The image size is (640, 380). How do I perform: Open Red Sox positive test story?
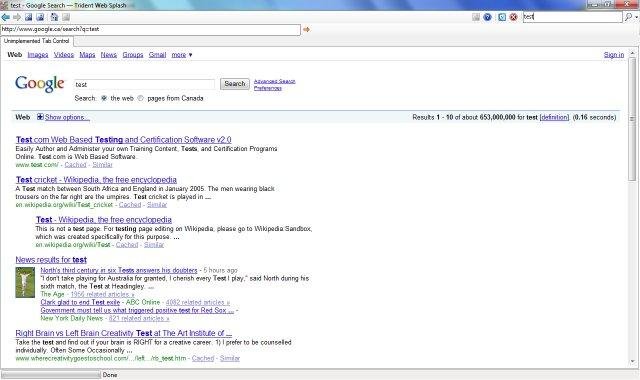pyautogui.click(x=137, y=310)
